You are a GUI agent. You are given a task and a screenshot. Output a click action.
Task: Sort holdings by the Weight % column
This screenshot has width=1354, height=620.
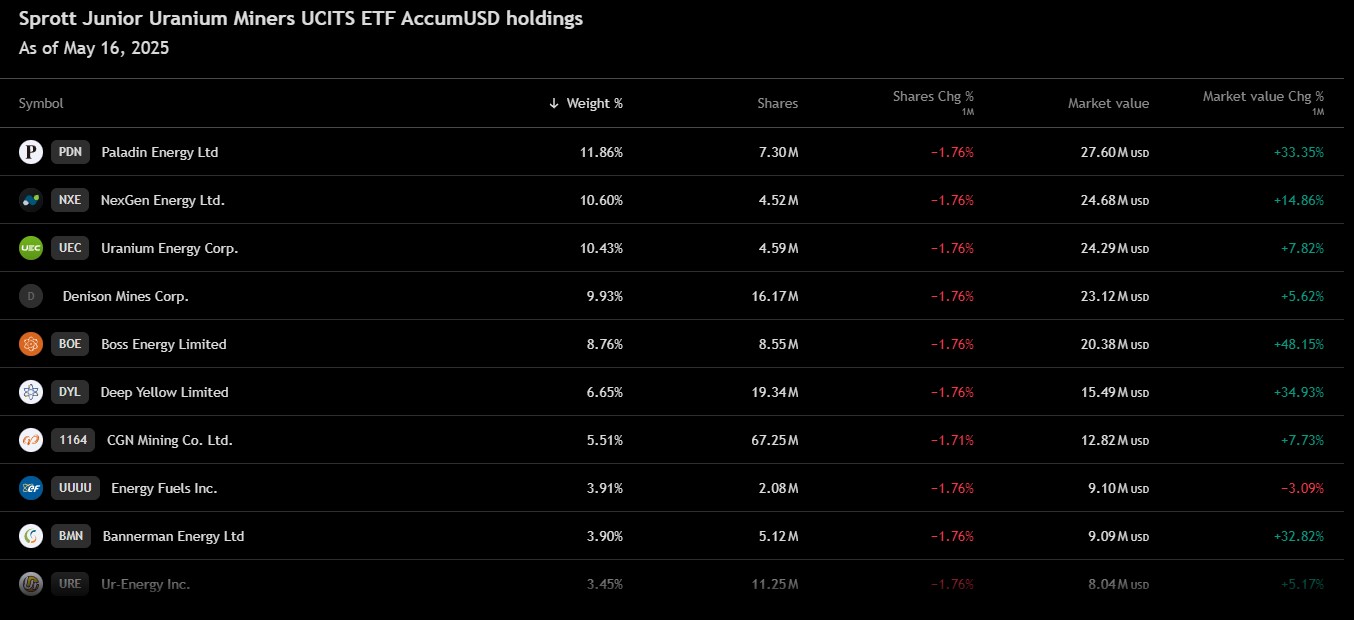pos(593,103)
